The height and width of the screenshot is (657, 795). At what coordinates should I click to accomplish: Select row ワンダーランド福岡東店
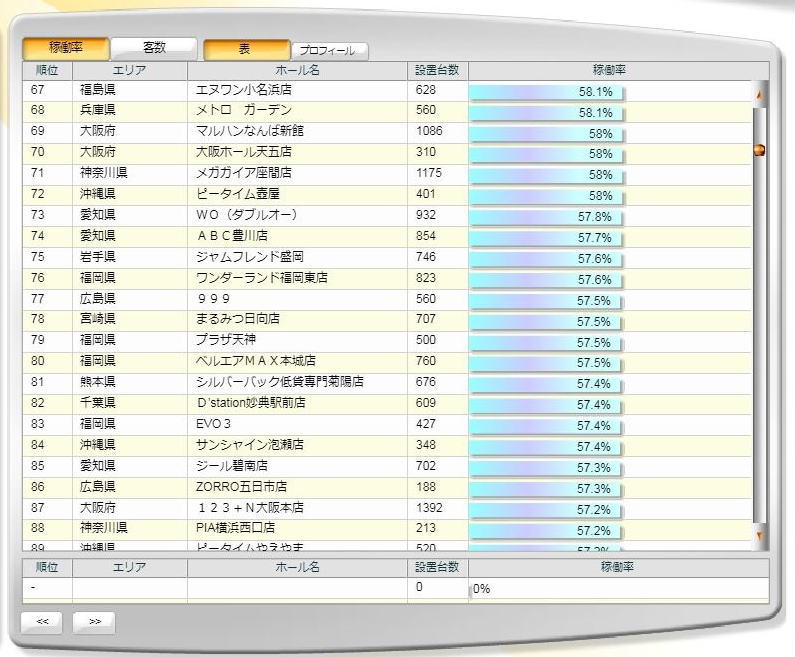click(x=387, y=279)
